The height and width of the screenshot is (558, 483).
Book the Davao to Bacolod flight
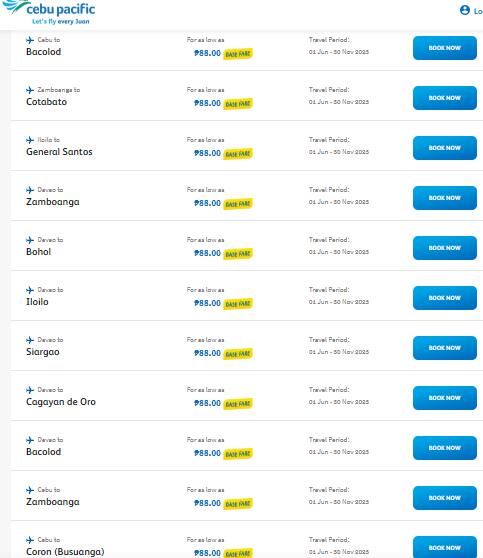445,448
